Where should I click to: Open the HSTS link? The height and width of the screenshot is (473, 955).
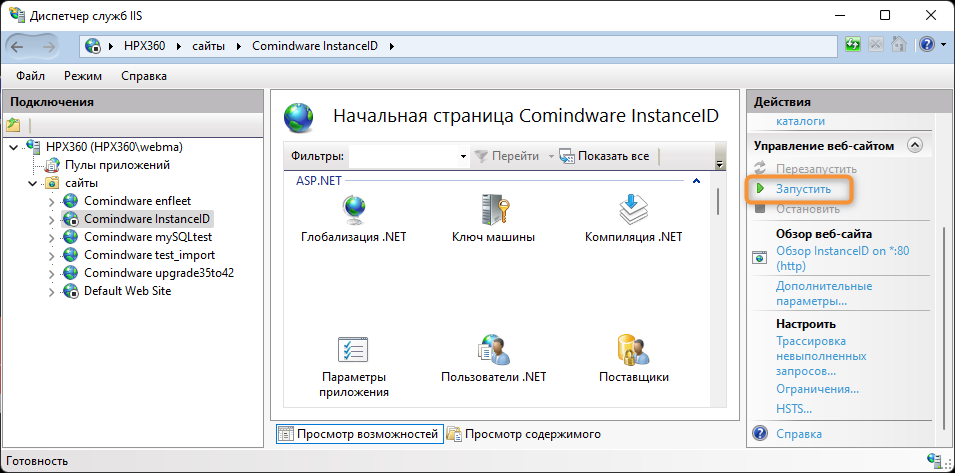(x=794, y=408)
